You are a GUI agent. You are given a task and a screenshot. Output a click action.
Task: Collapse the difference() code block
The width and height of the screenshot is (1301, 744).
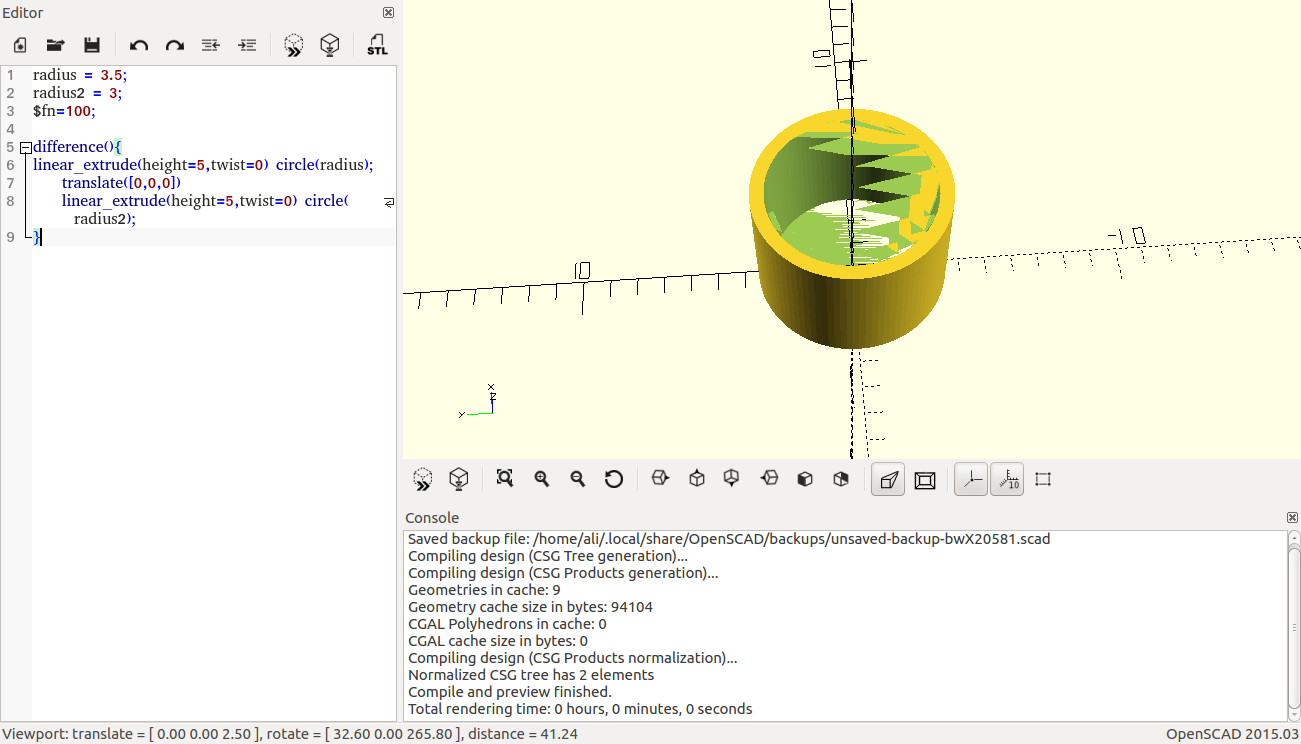25,146
